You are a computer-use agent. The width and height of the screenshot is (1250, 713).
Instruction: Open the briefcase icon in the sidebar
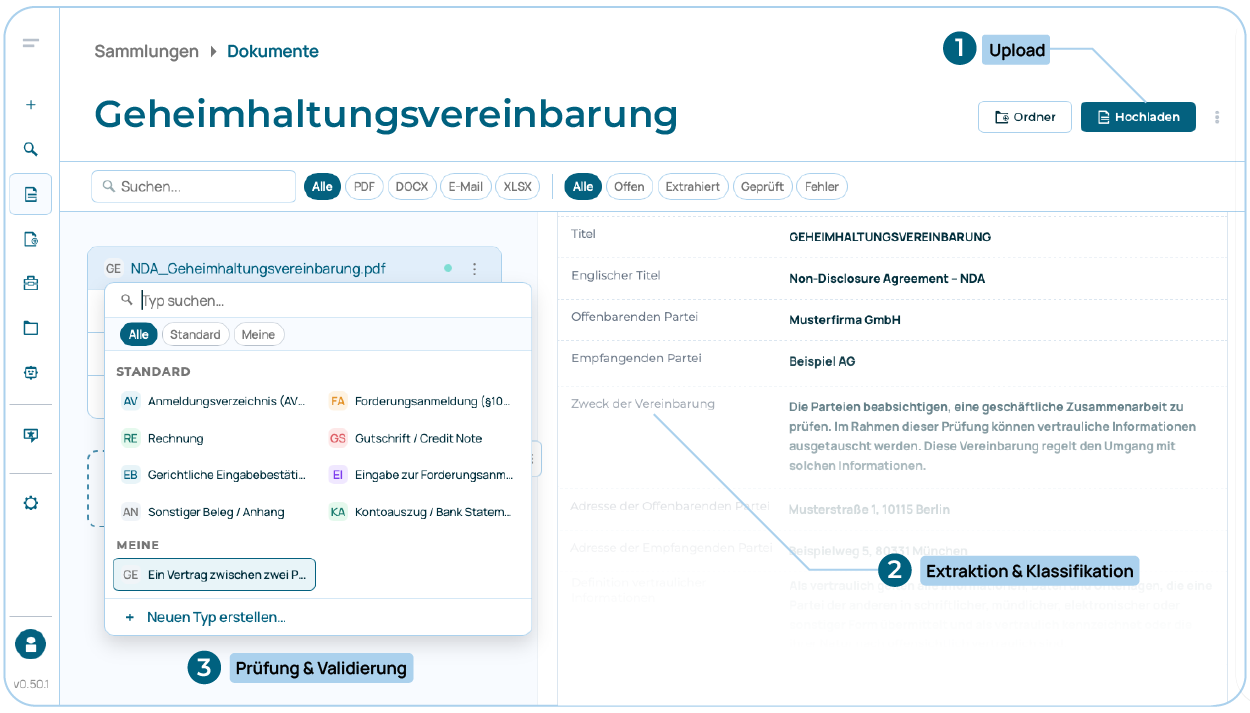(31, 283)
